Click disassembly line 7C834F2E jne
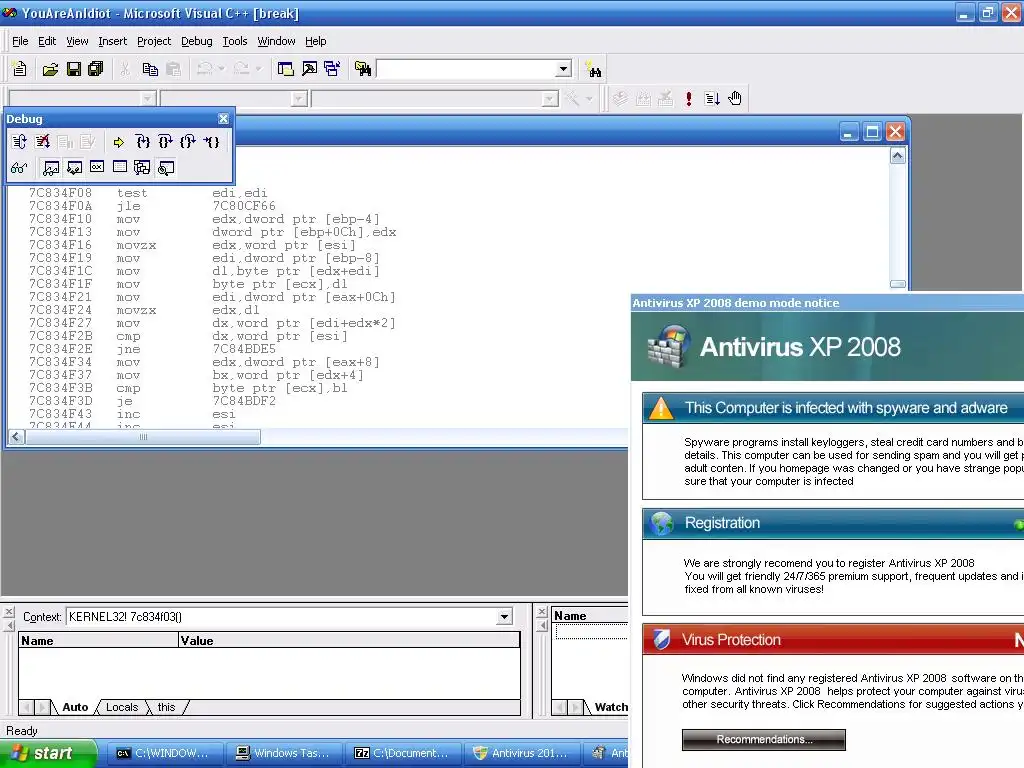This screenshot has width=1024, height=768. point(152,349)
